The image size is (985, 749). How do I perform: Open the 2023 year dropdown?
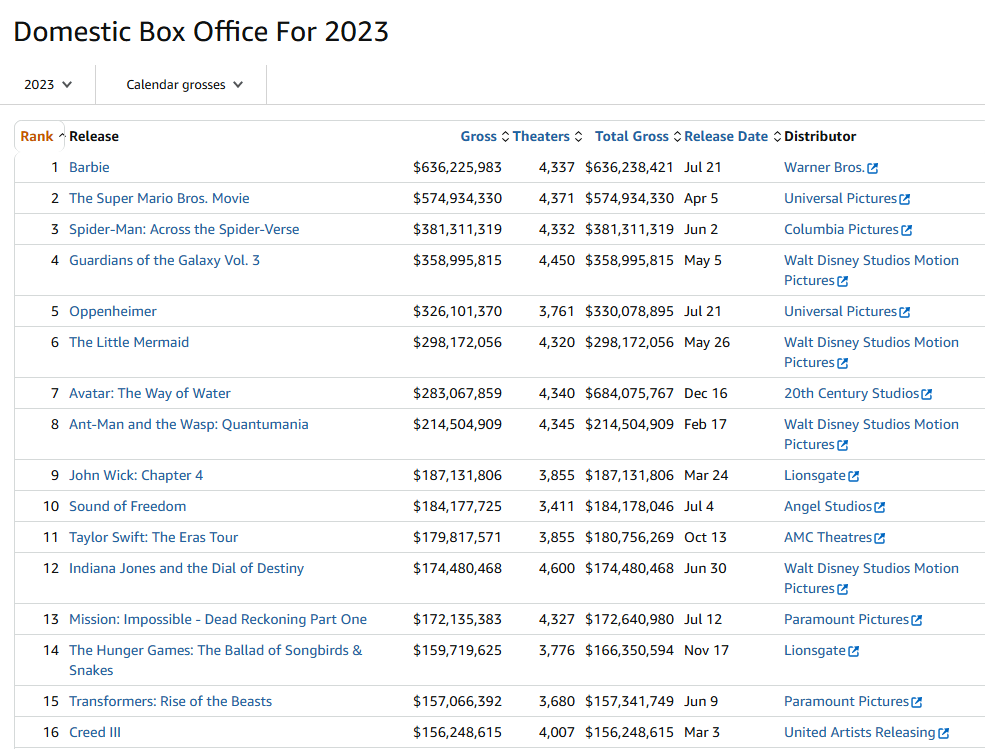[48, 85]
